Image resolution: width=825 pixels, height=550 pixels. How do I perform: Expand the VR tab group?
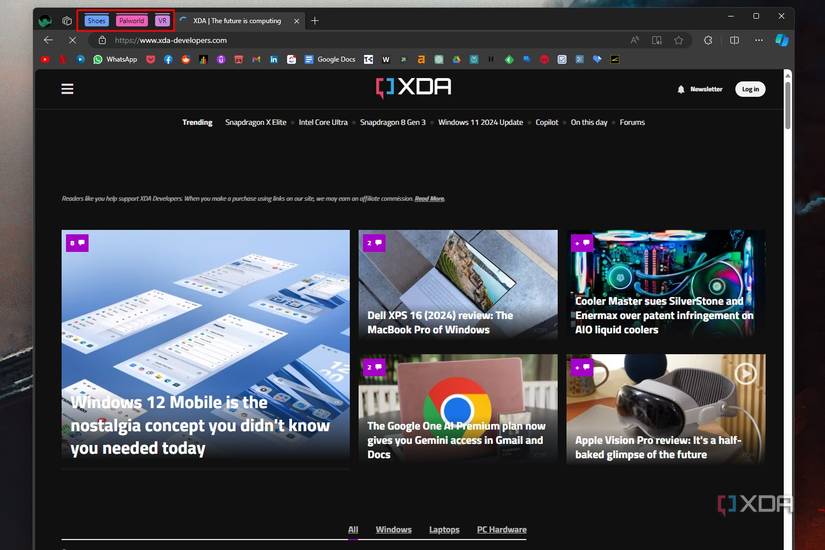162,21
